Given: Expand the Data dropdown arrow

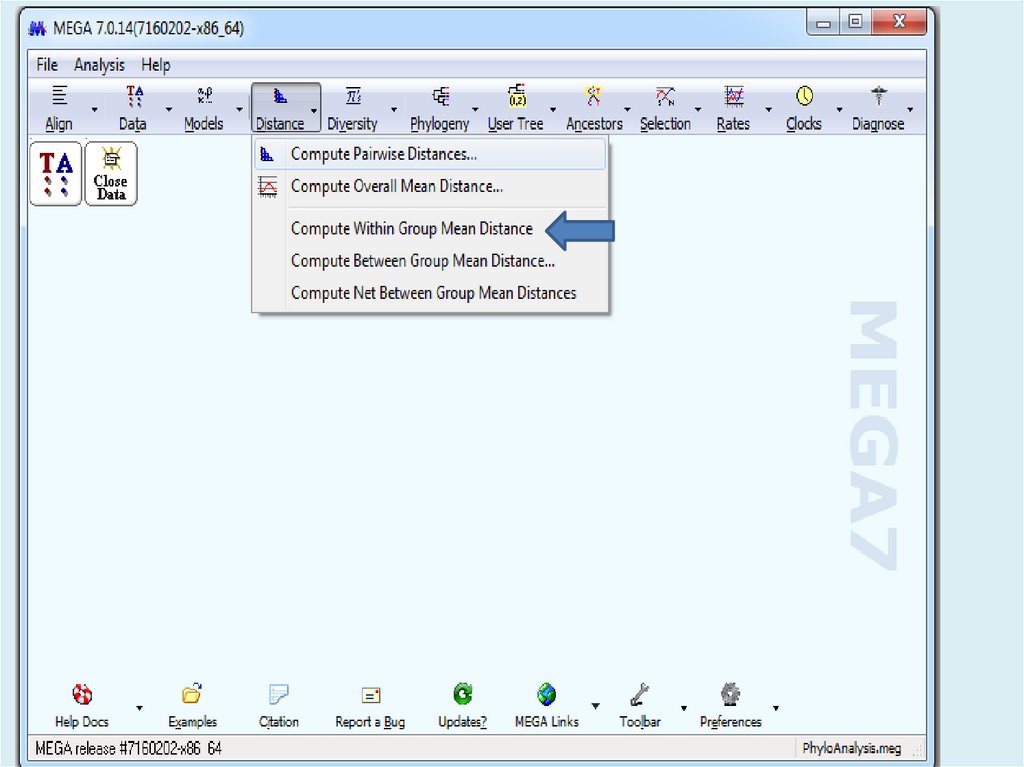Looking at the screenshot, I should click(169, 109).
